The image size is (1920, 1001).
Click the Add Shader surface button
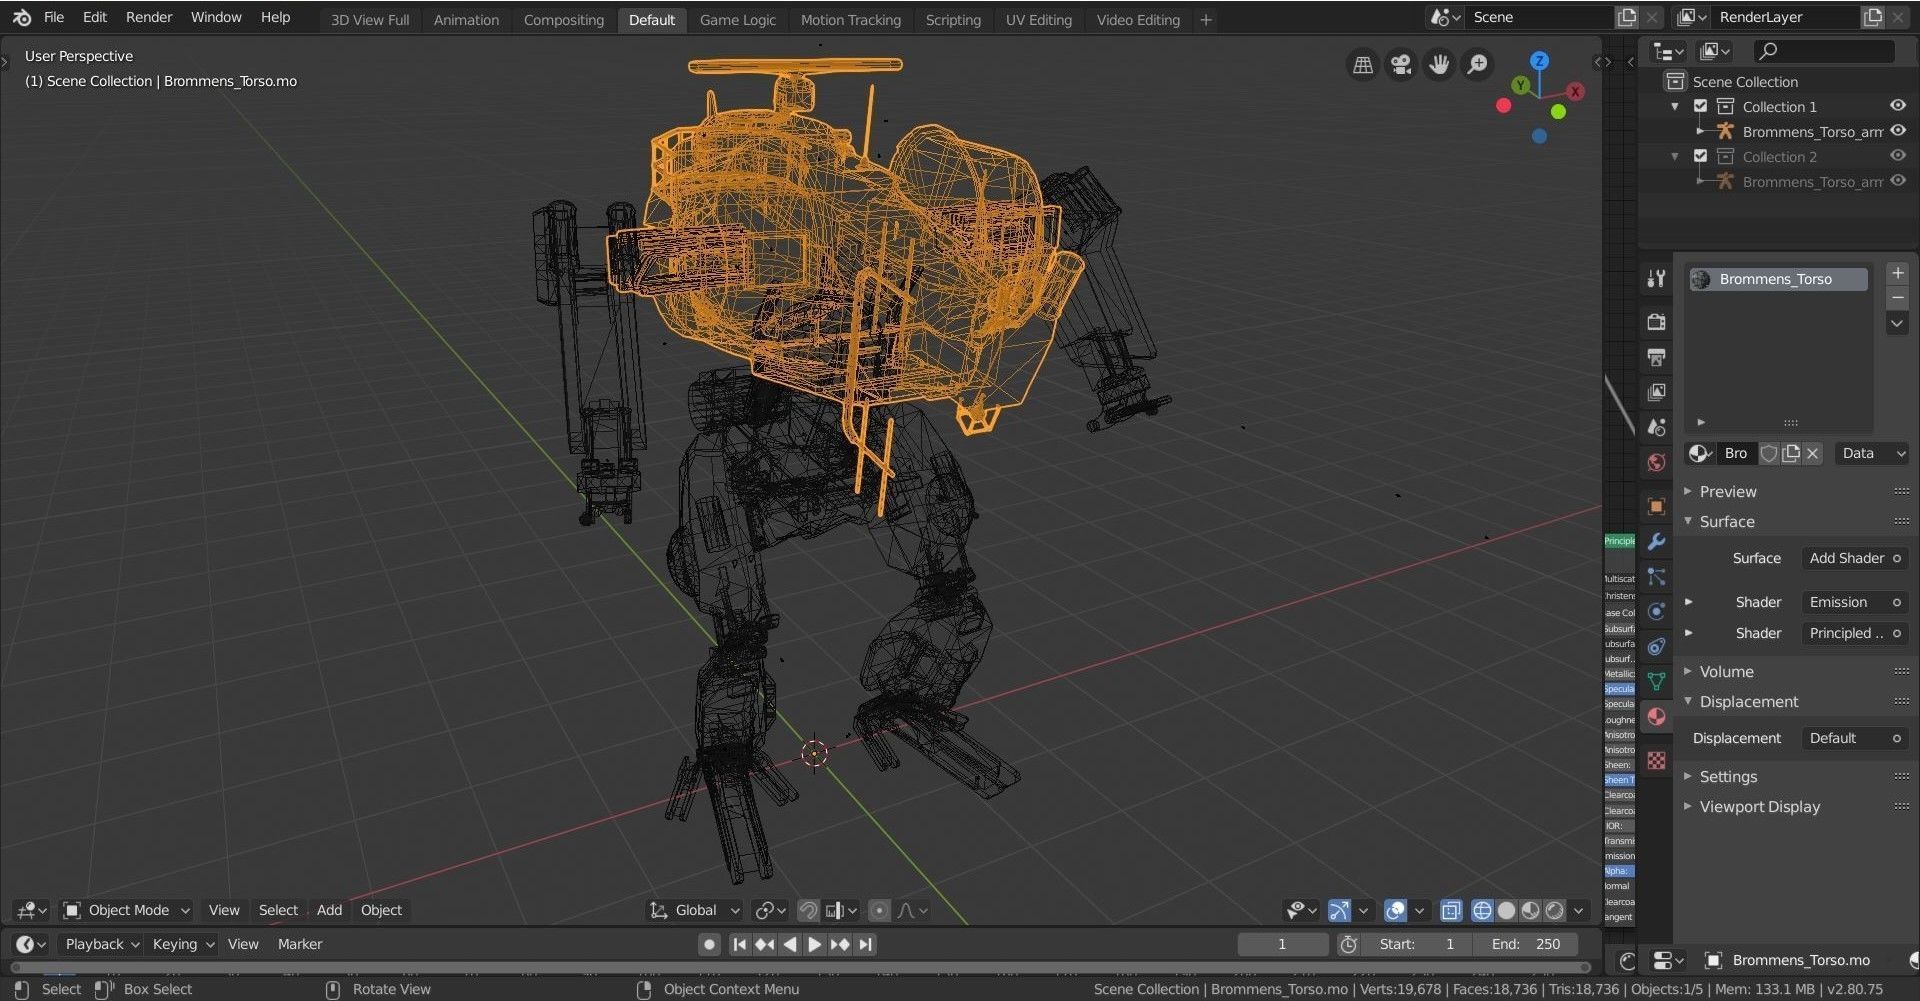click(x=1854, y=558)
